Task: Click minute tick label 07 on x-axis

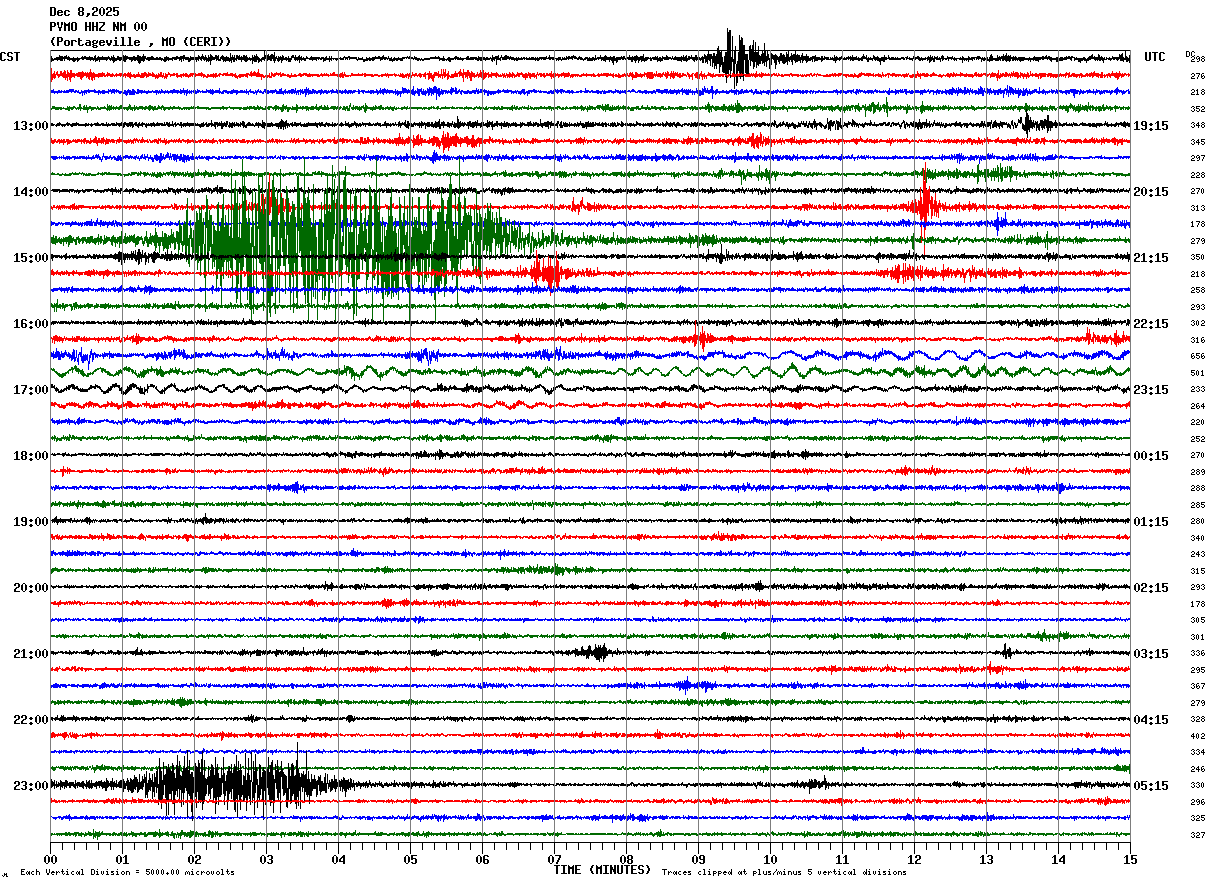Action: pos(554,859)
